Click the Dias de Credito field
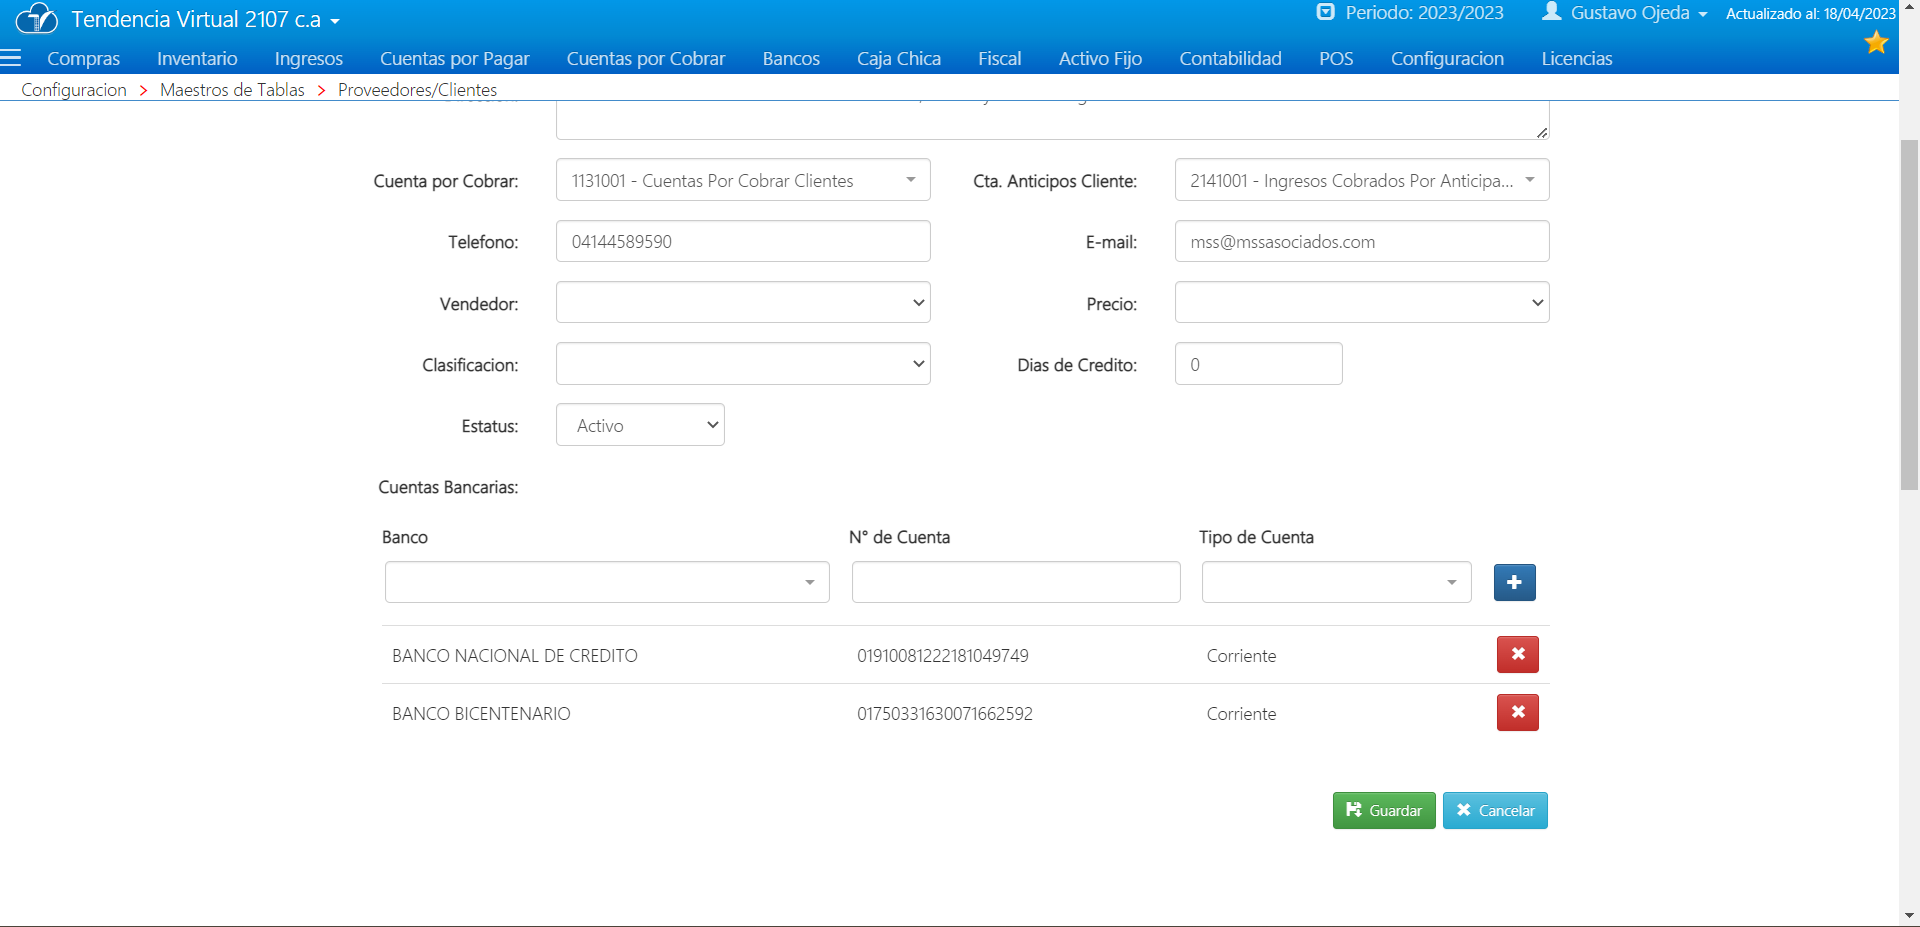This screenshot has height=927, width=1920. (1258, 364)
